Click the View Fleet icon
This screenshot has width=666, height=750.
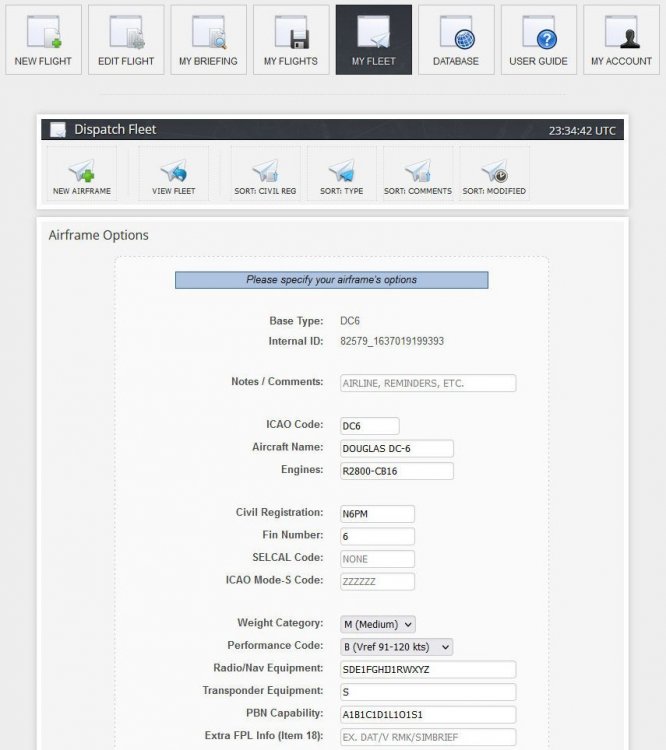pos(173,175)
